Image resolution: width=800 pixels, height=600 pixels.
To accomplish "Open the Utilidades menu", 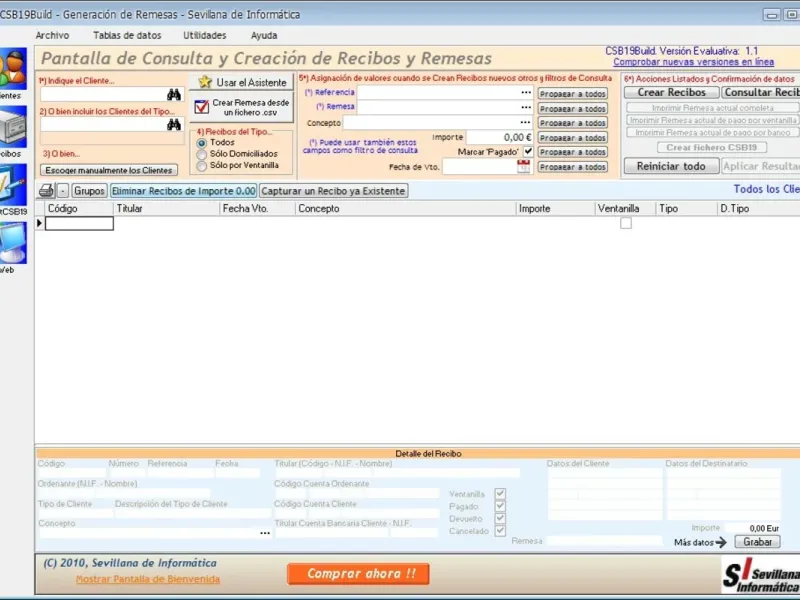I will point(205,35).
